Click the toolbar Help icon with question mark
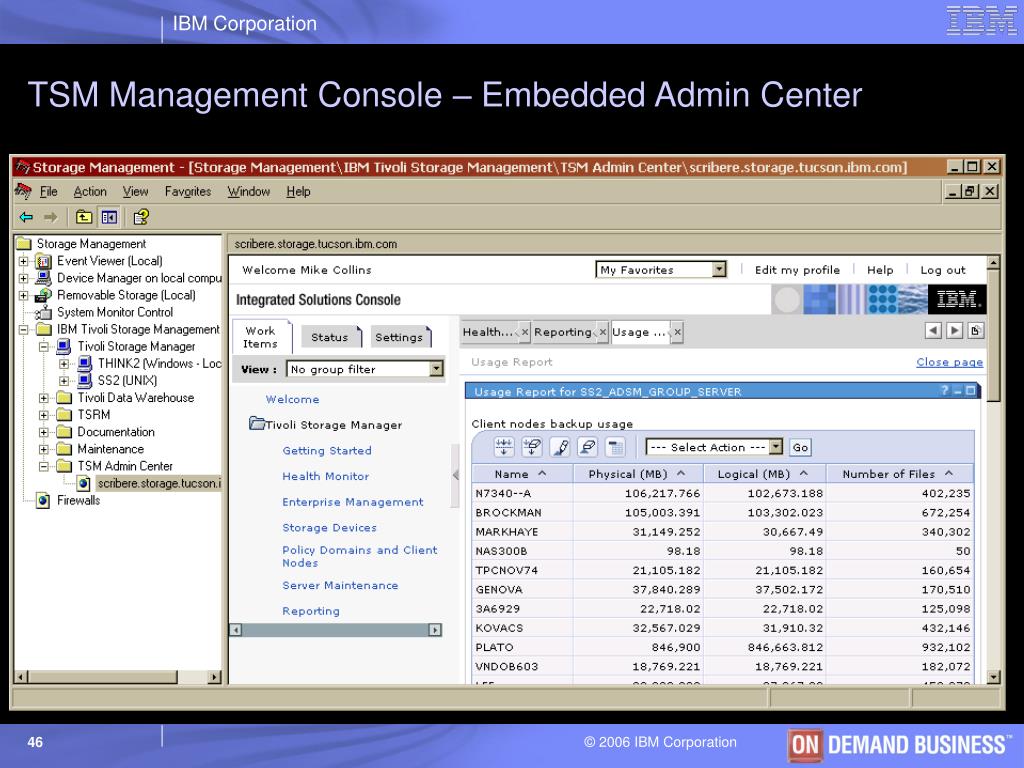 coord(141,217)
